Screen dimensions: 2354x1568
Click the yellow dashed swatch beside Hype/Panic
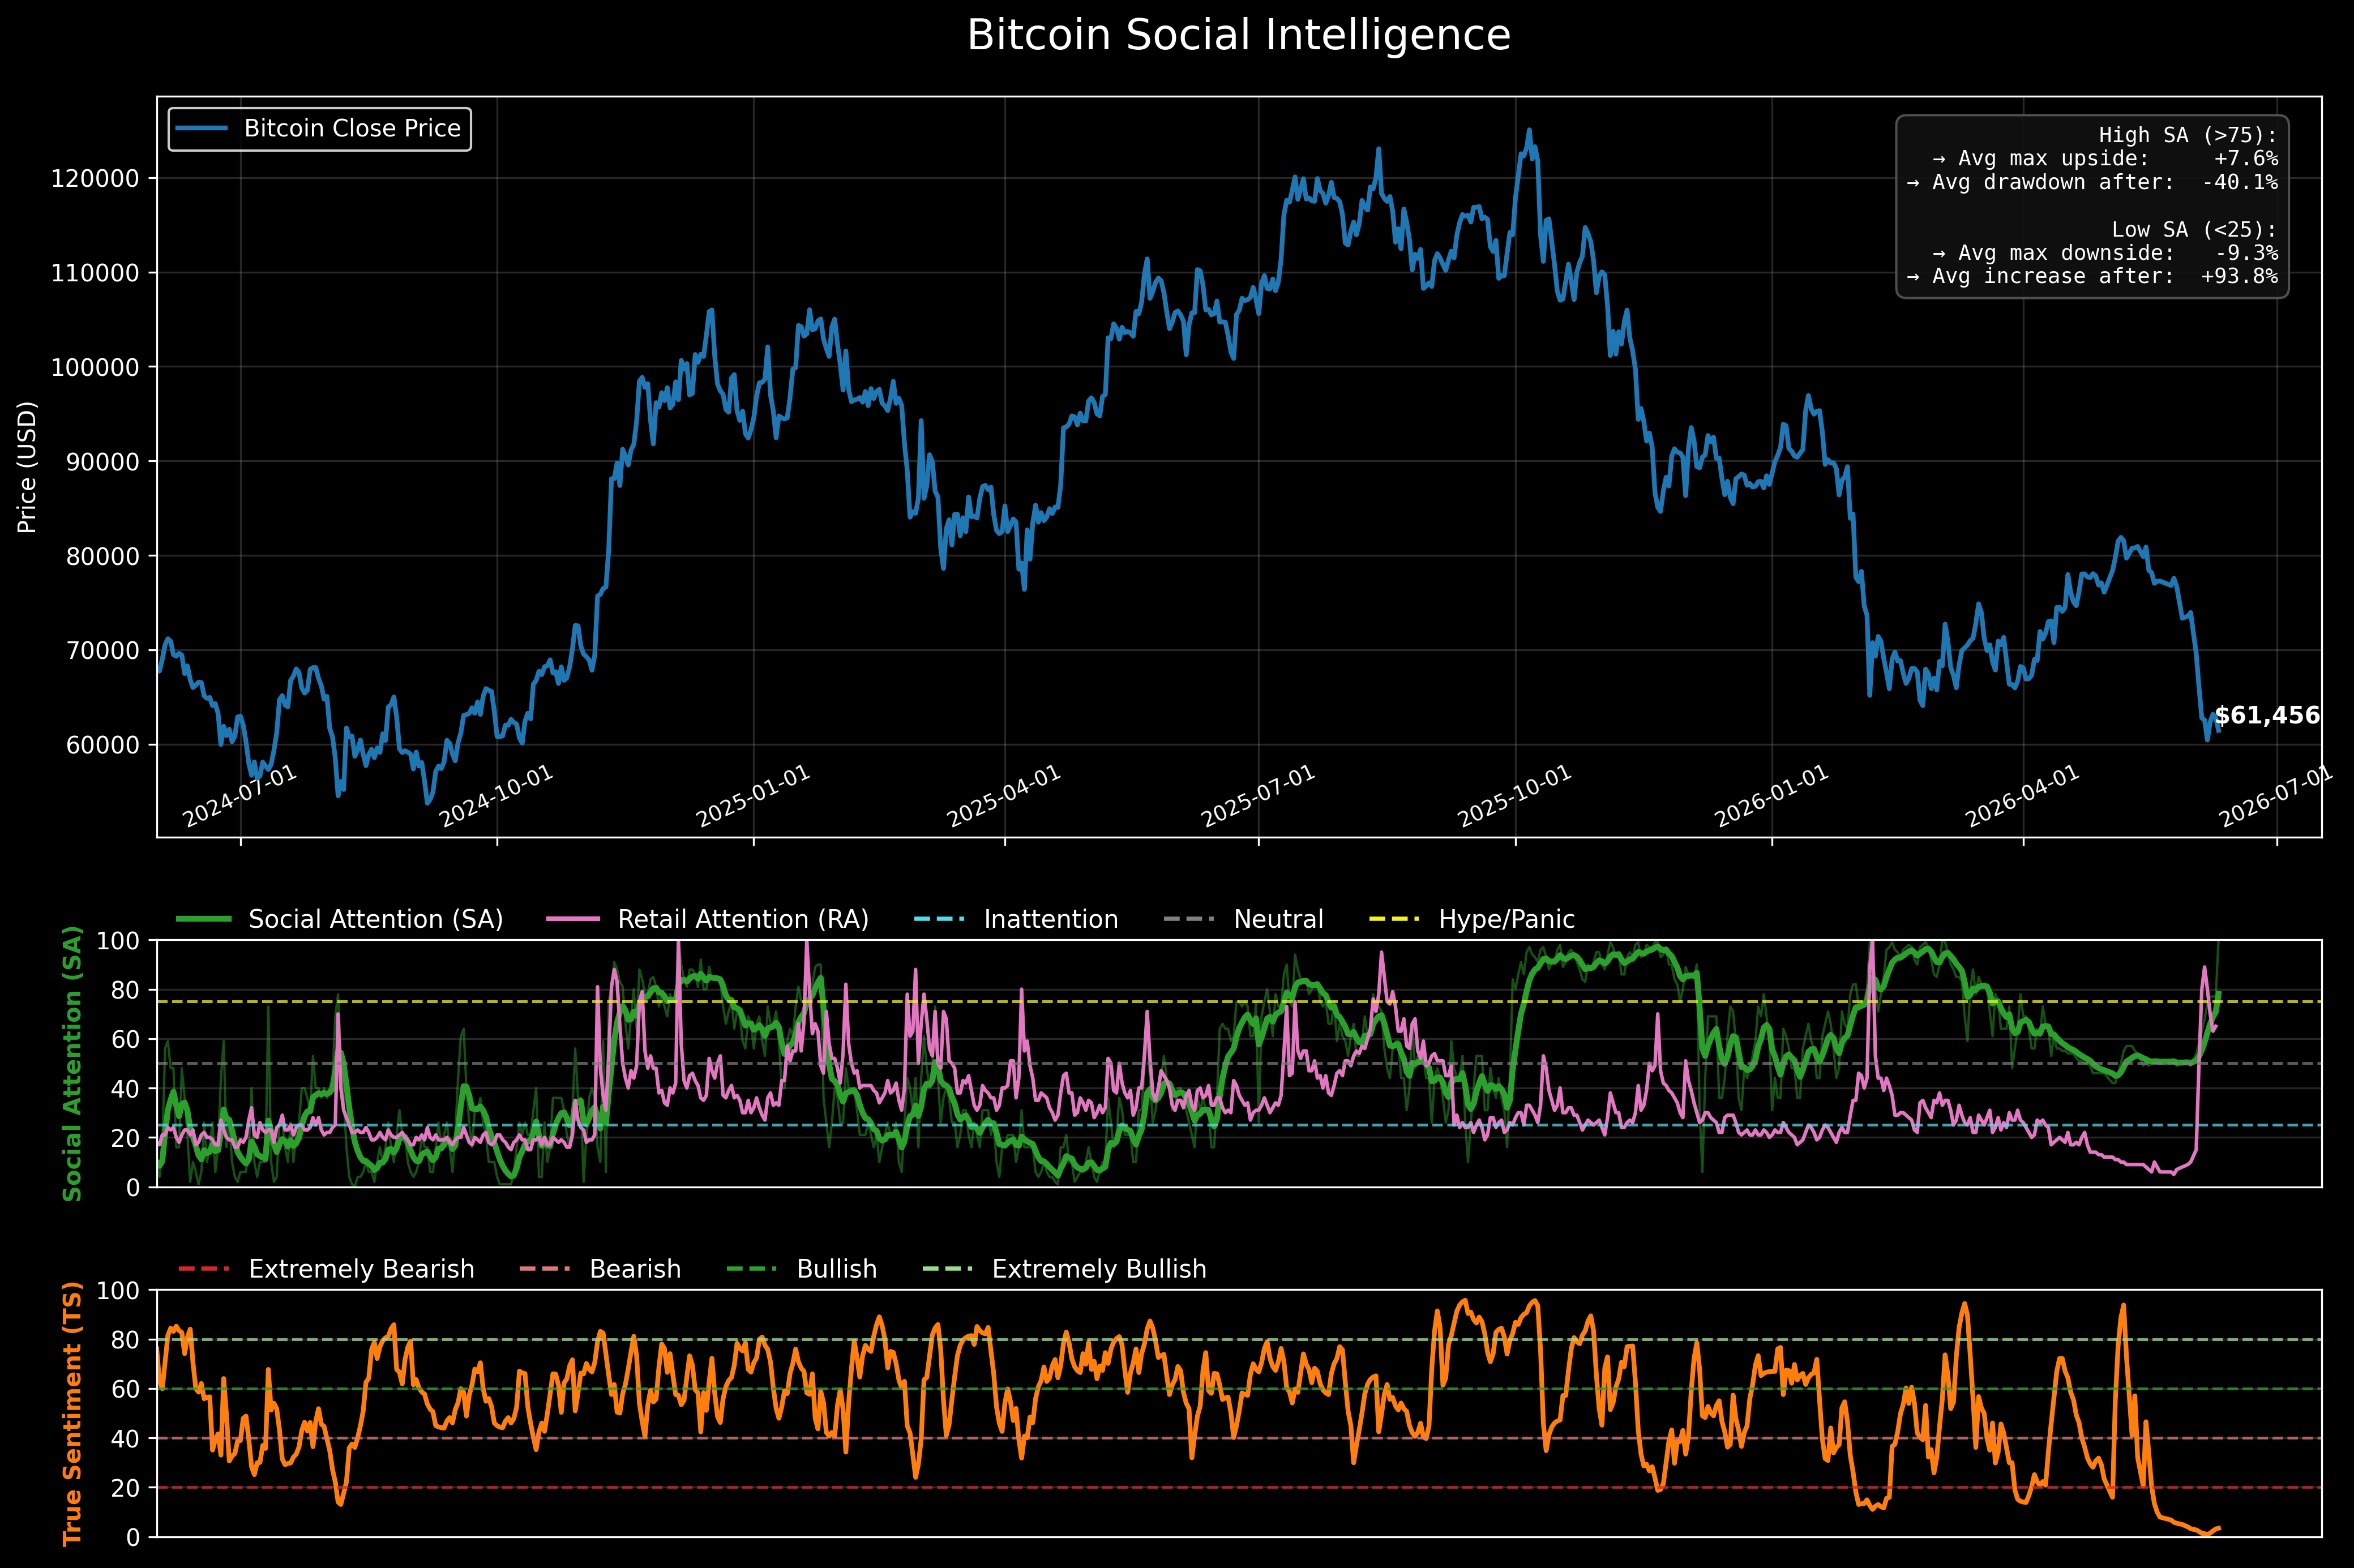(x=1394, y=919)
